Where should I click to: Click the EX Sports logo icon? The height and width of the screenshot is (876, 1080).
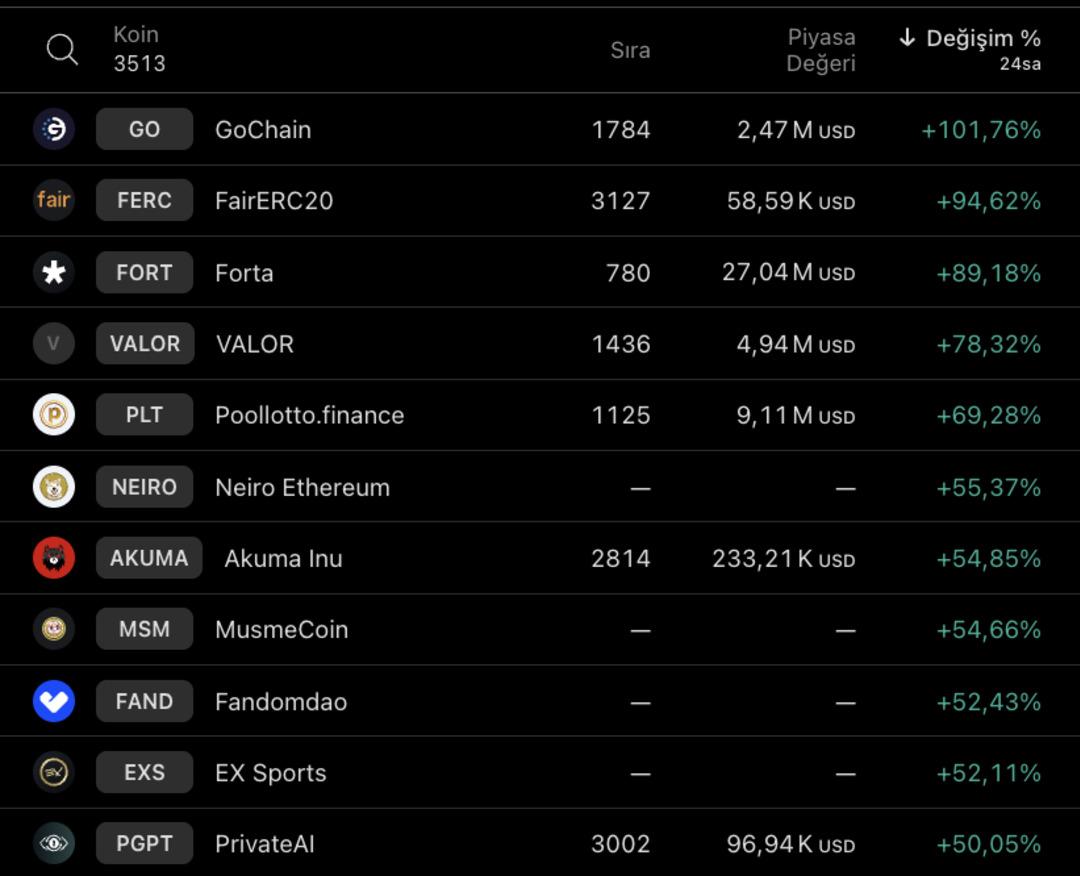pos(54,772)
